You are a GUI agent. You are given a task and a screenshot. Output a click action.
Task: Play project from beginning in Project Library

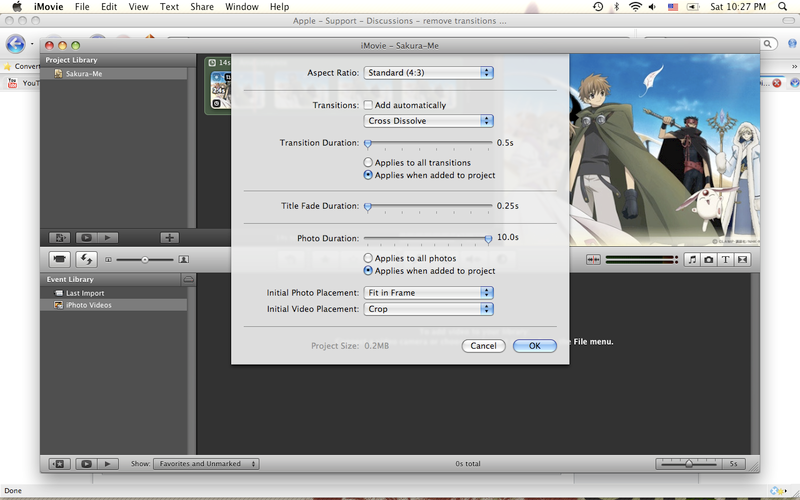(x=107, y=238)
